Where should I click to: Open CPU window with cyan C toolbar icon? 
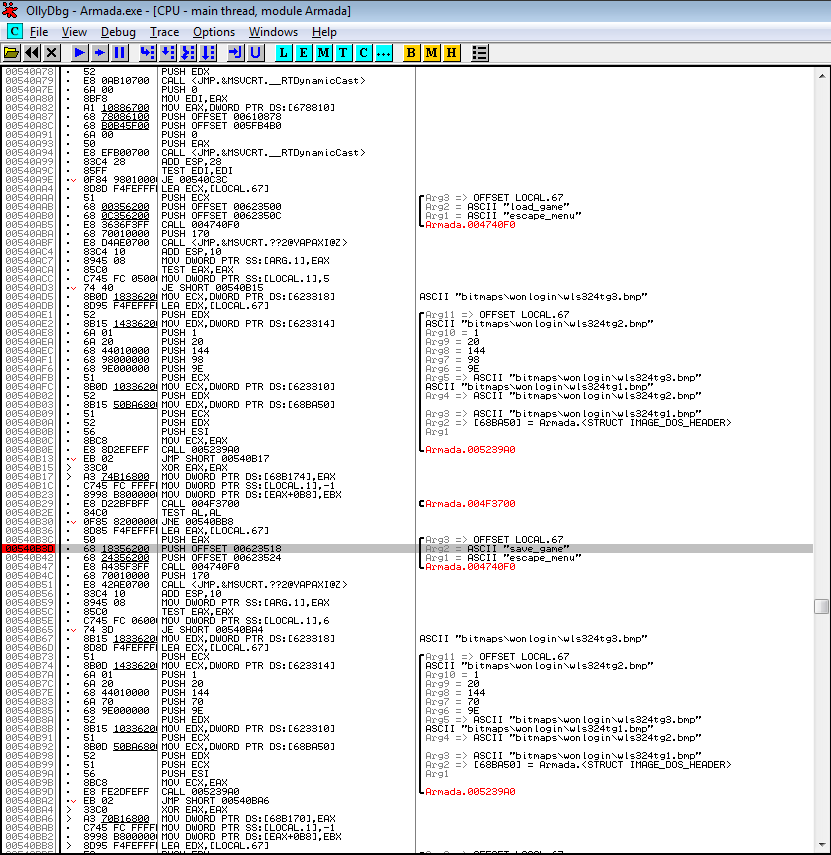363,53
